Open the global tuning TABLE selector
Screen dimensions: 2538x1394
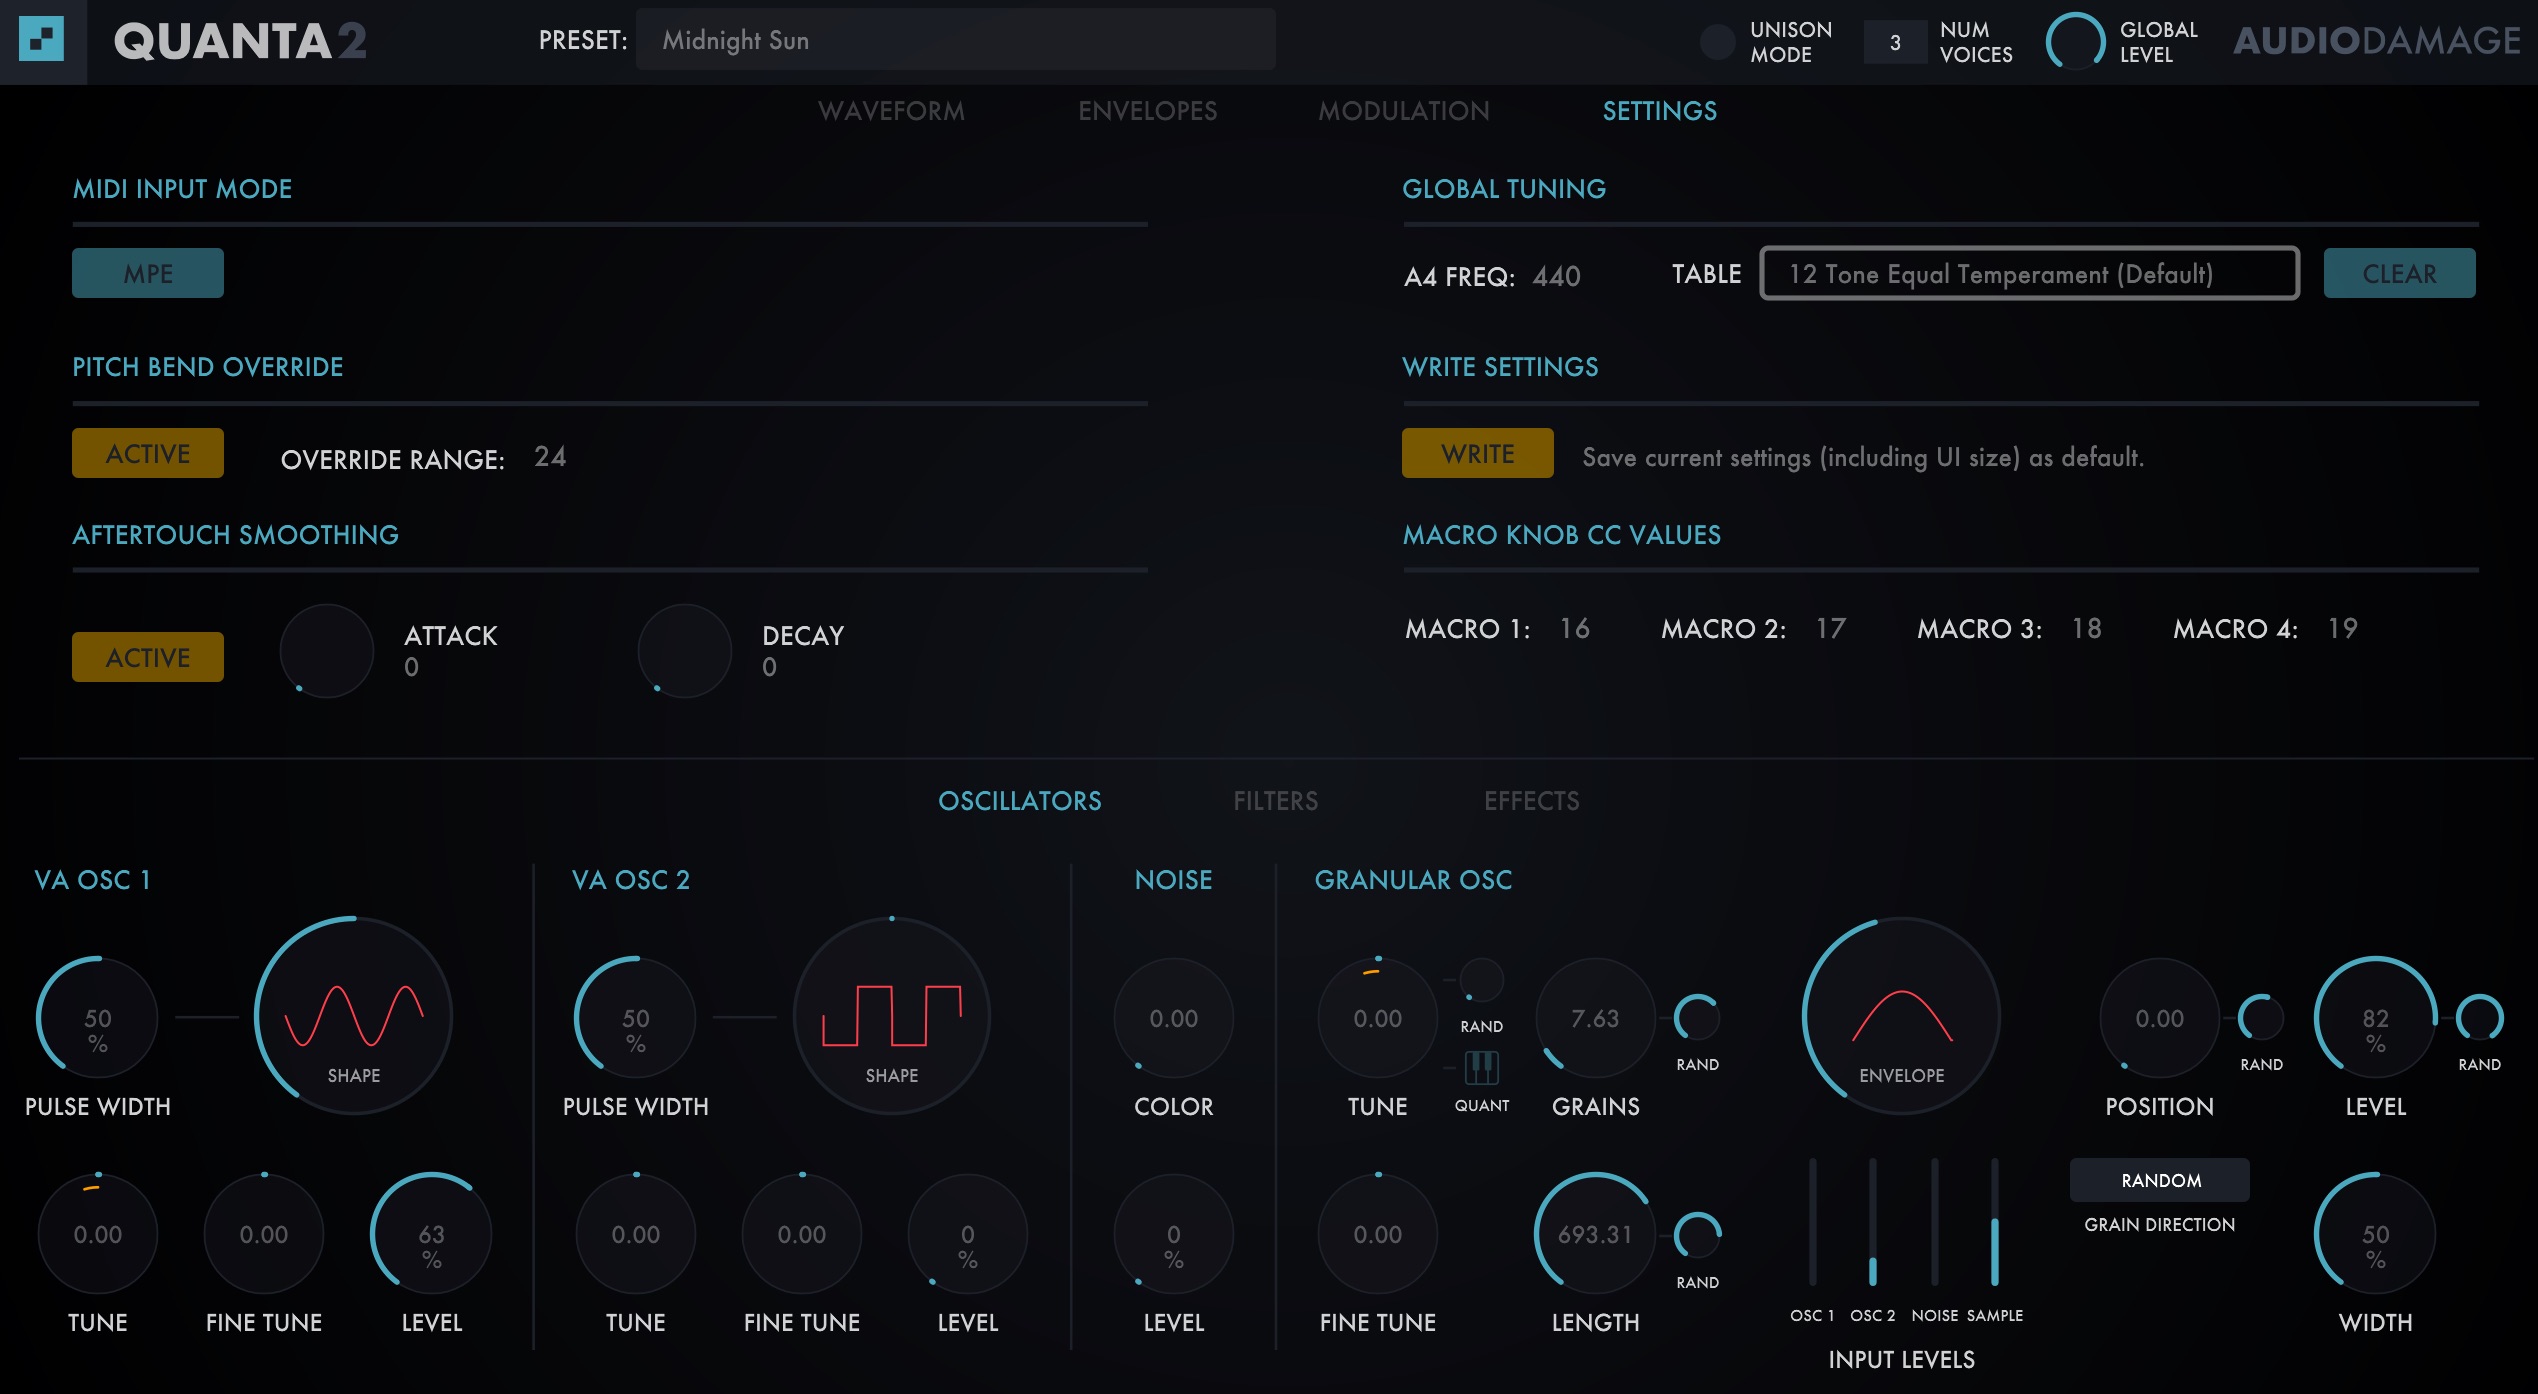tap(2028, 272)
